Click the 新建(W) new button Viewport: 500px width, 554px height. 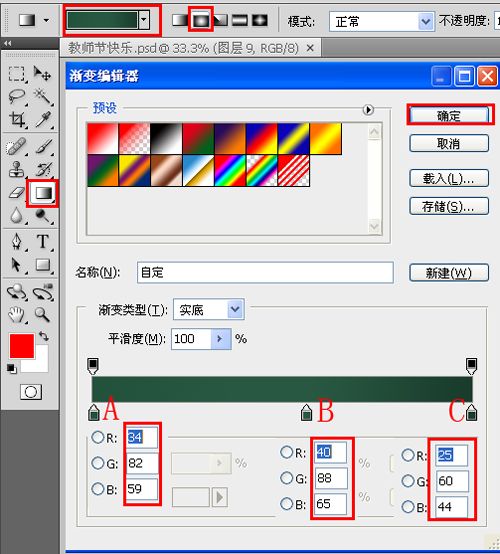point(449,273)
